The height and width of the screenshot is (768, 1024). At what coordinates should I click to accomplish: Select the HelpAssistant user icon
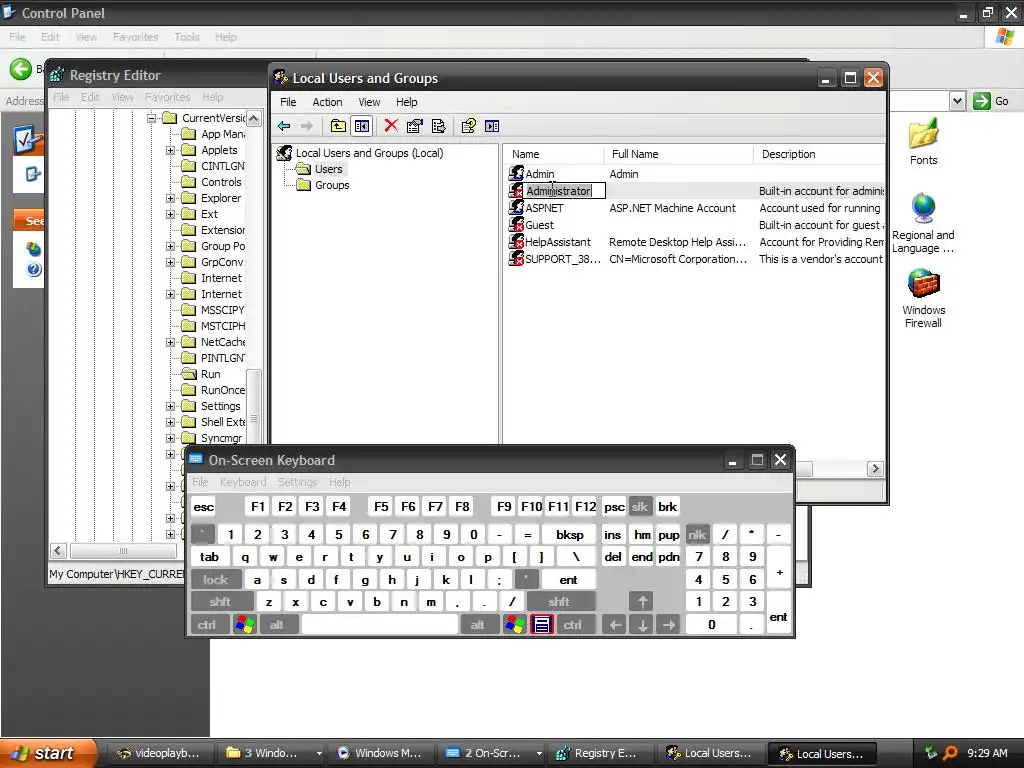[x=516, y=242]
